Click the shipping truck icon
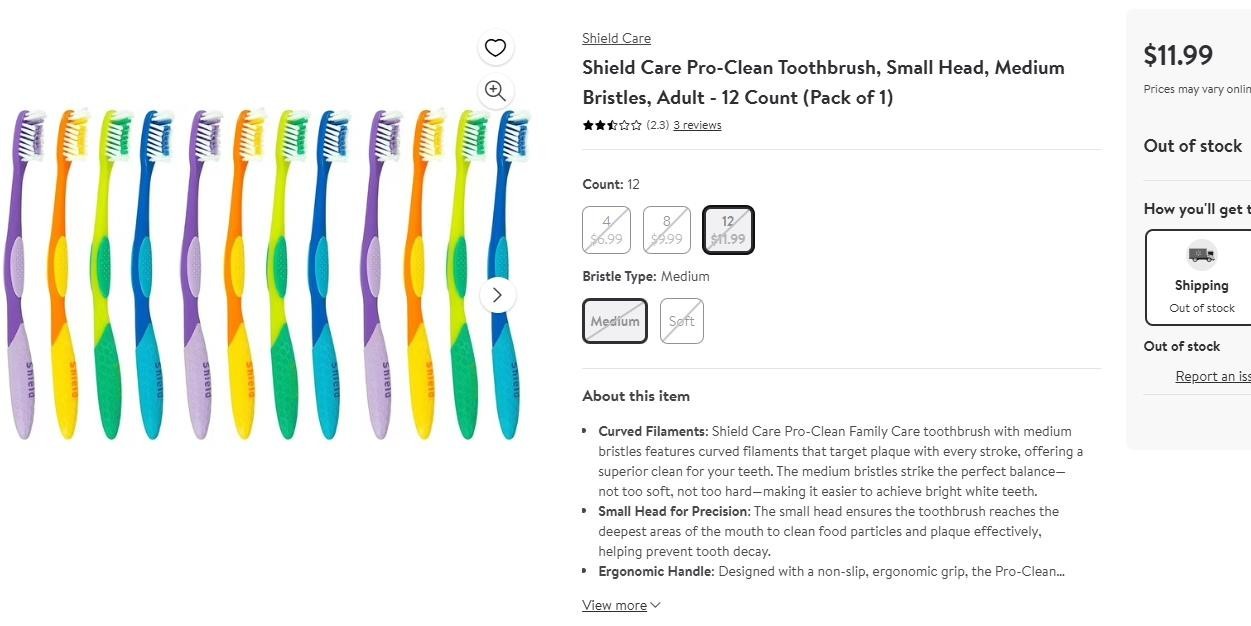 click(1201, 254)
